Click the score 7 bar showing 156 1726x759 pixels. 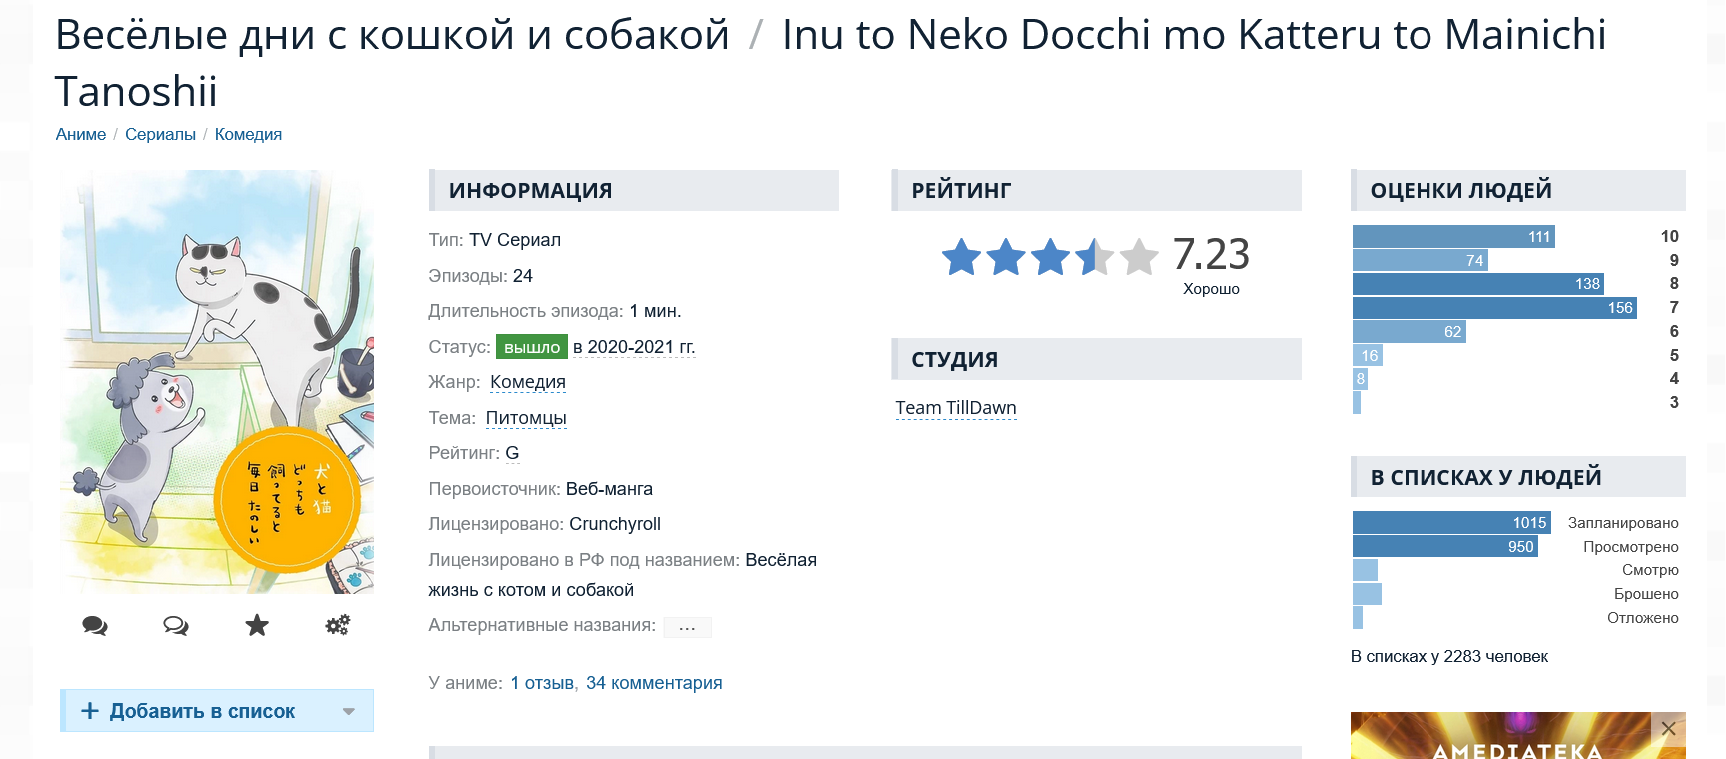[x=1495, y=308]
